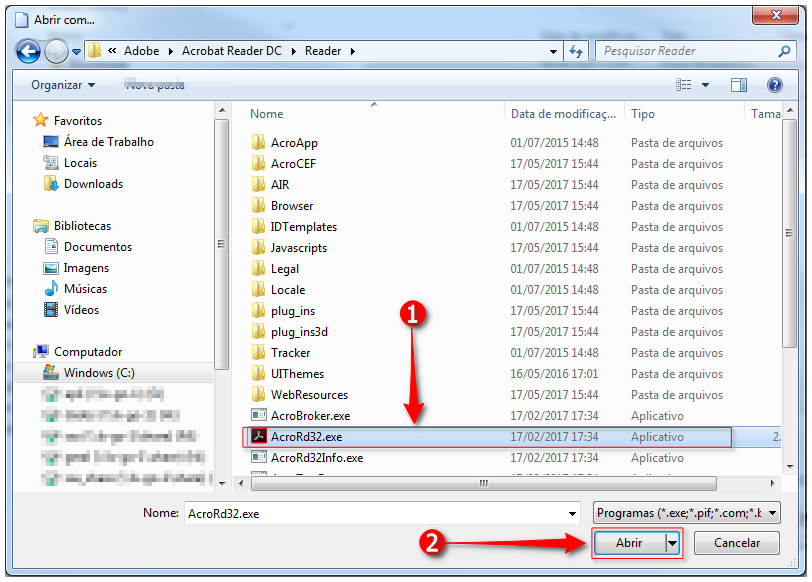Click the Cancelar button
Image resolution: width=812 pixels, height=582 pixels.
[x=737, y=543]
